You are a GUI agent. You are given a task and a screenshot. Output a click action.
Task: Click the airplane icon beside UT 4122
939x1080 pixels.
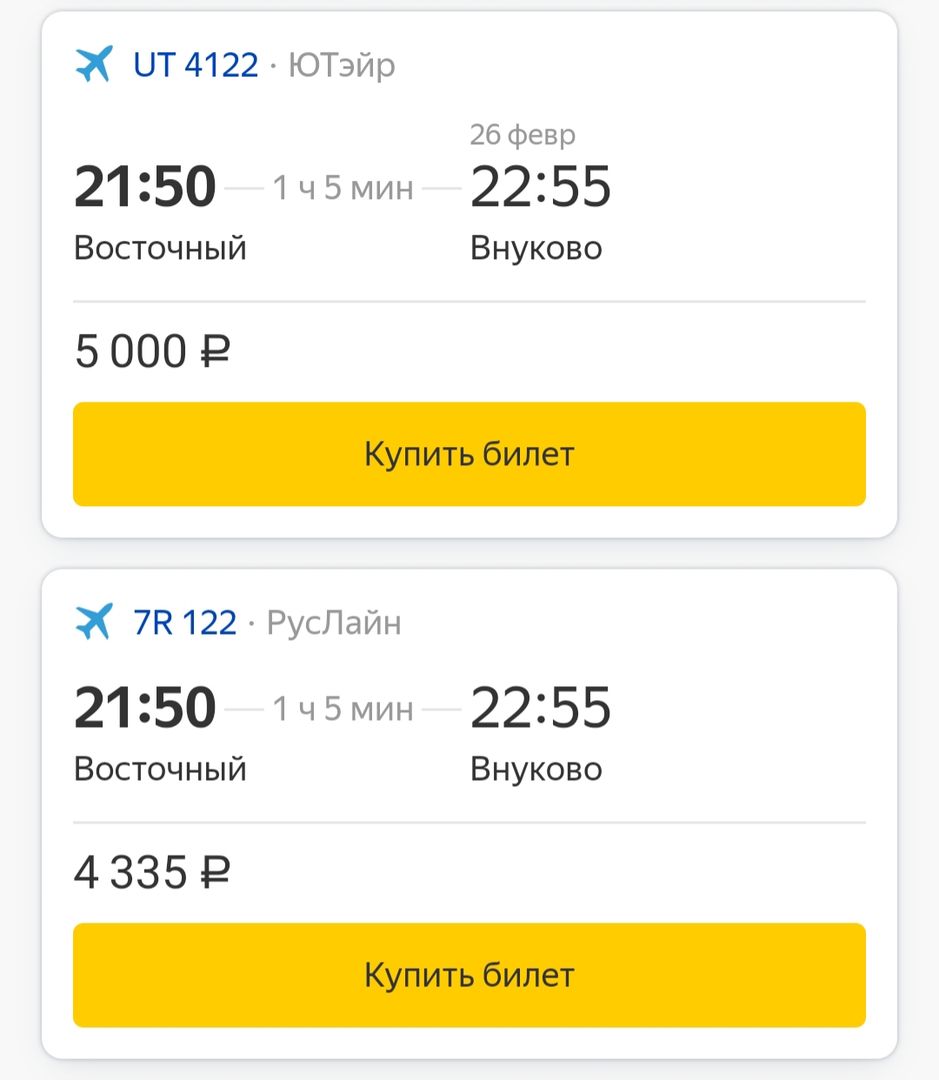click(94, 65)
